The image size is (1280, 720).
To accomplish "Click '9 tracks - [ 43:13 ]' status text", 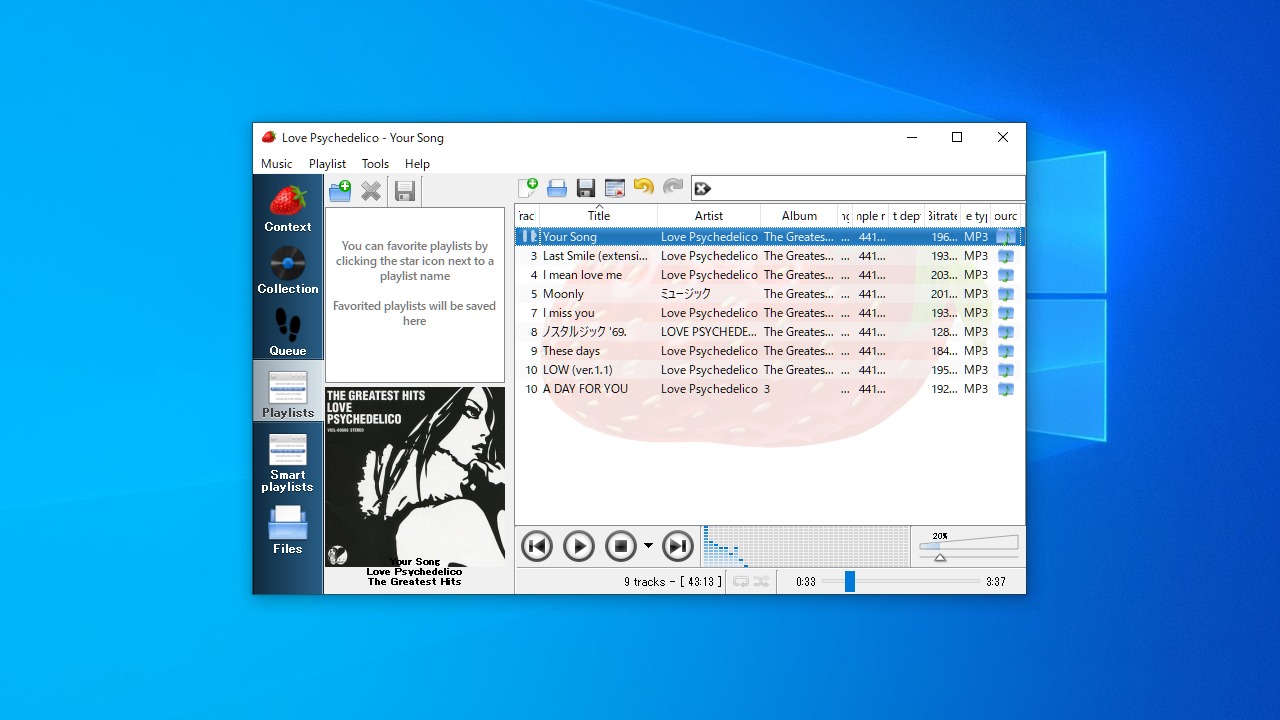I will pyautogui.click(x=673, y=582).
